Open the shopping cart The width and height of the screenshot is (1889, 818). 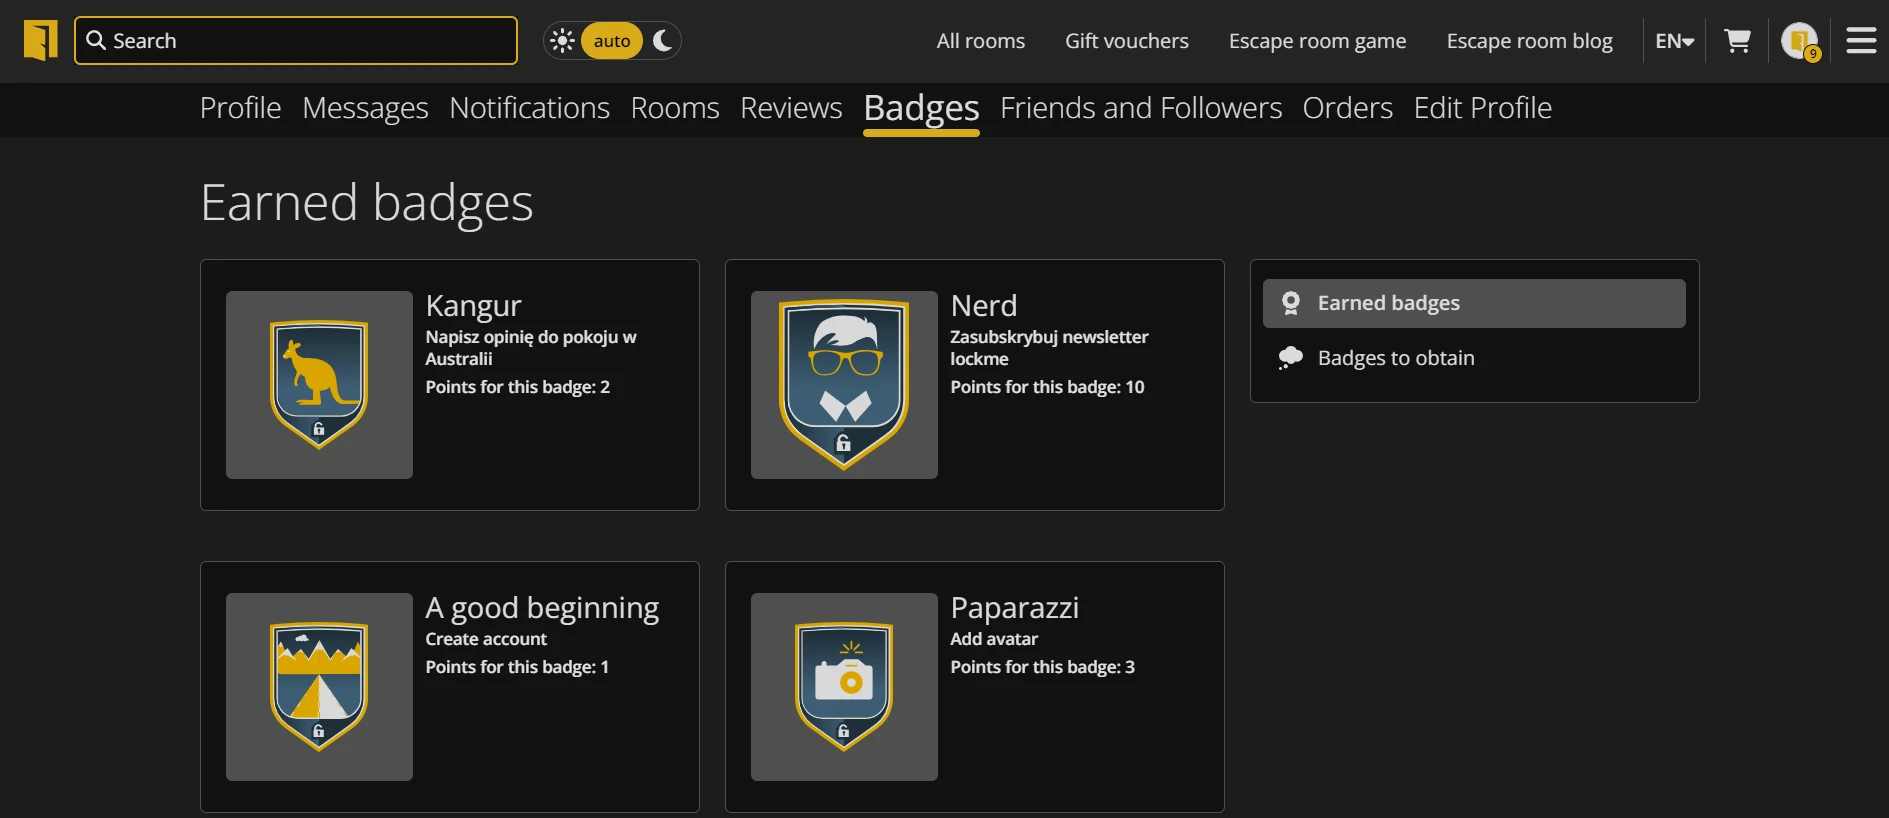tap(1737, 41)
